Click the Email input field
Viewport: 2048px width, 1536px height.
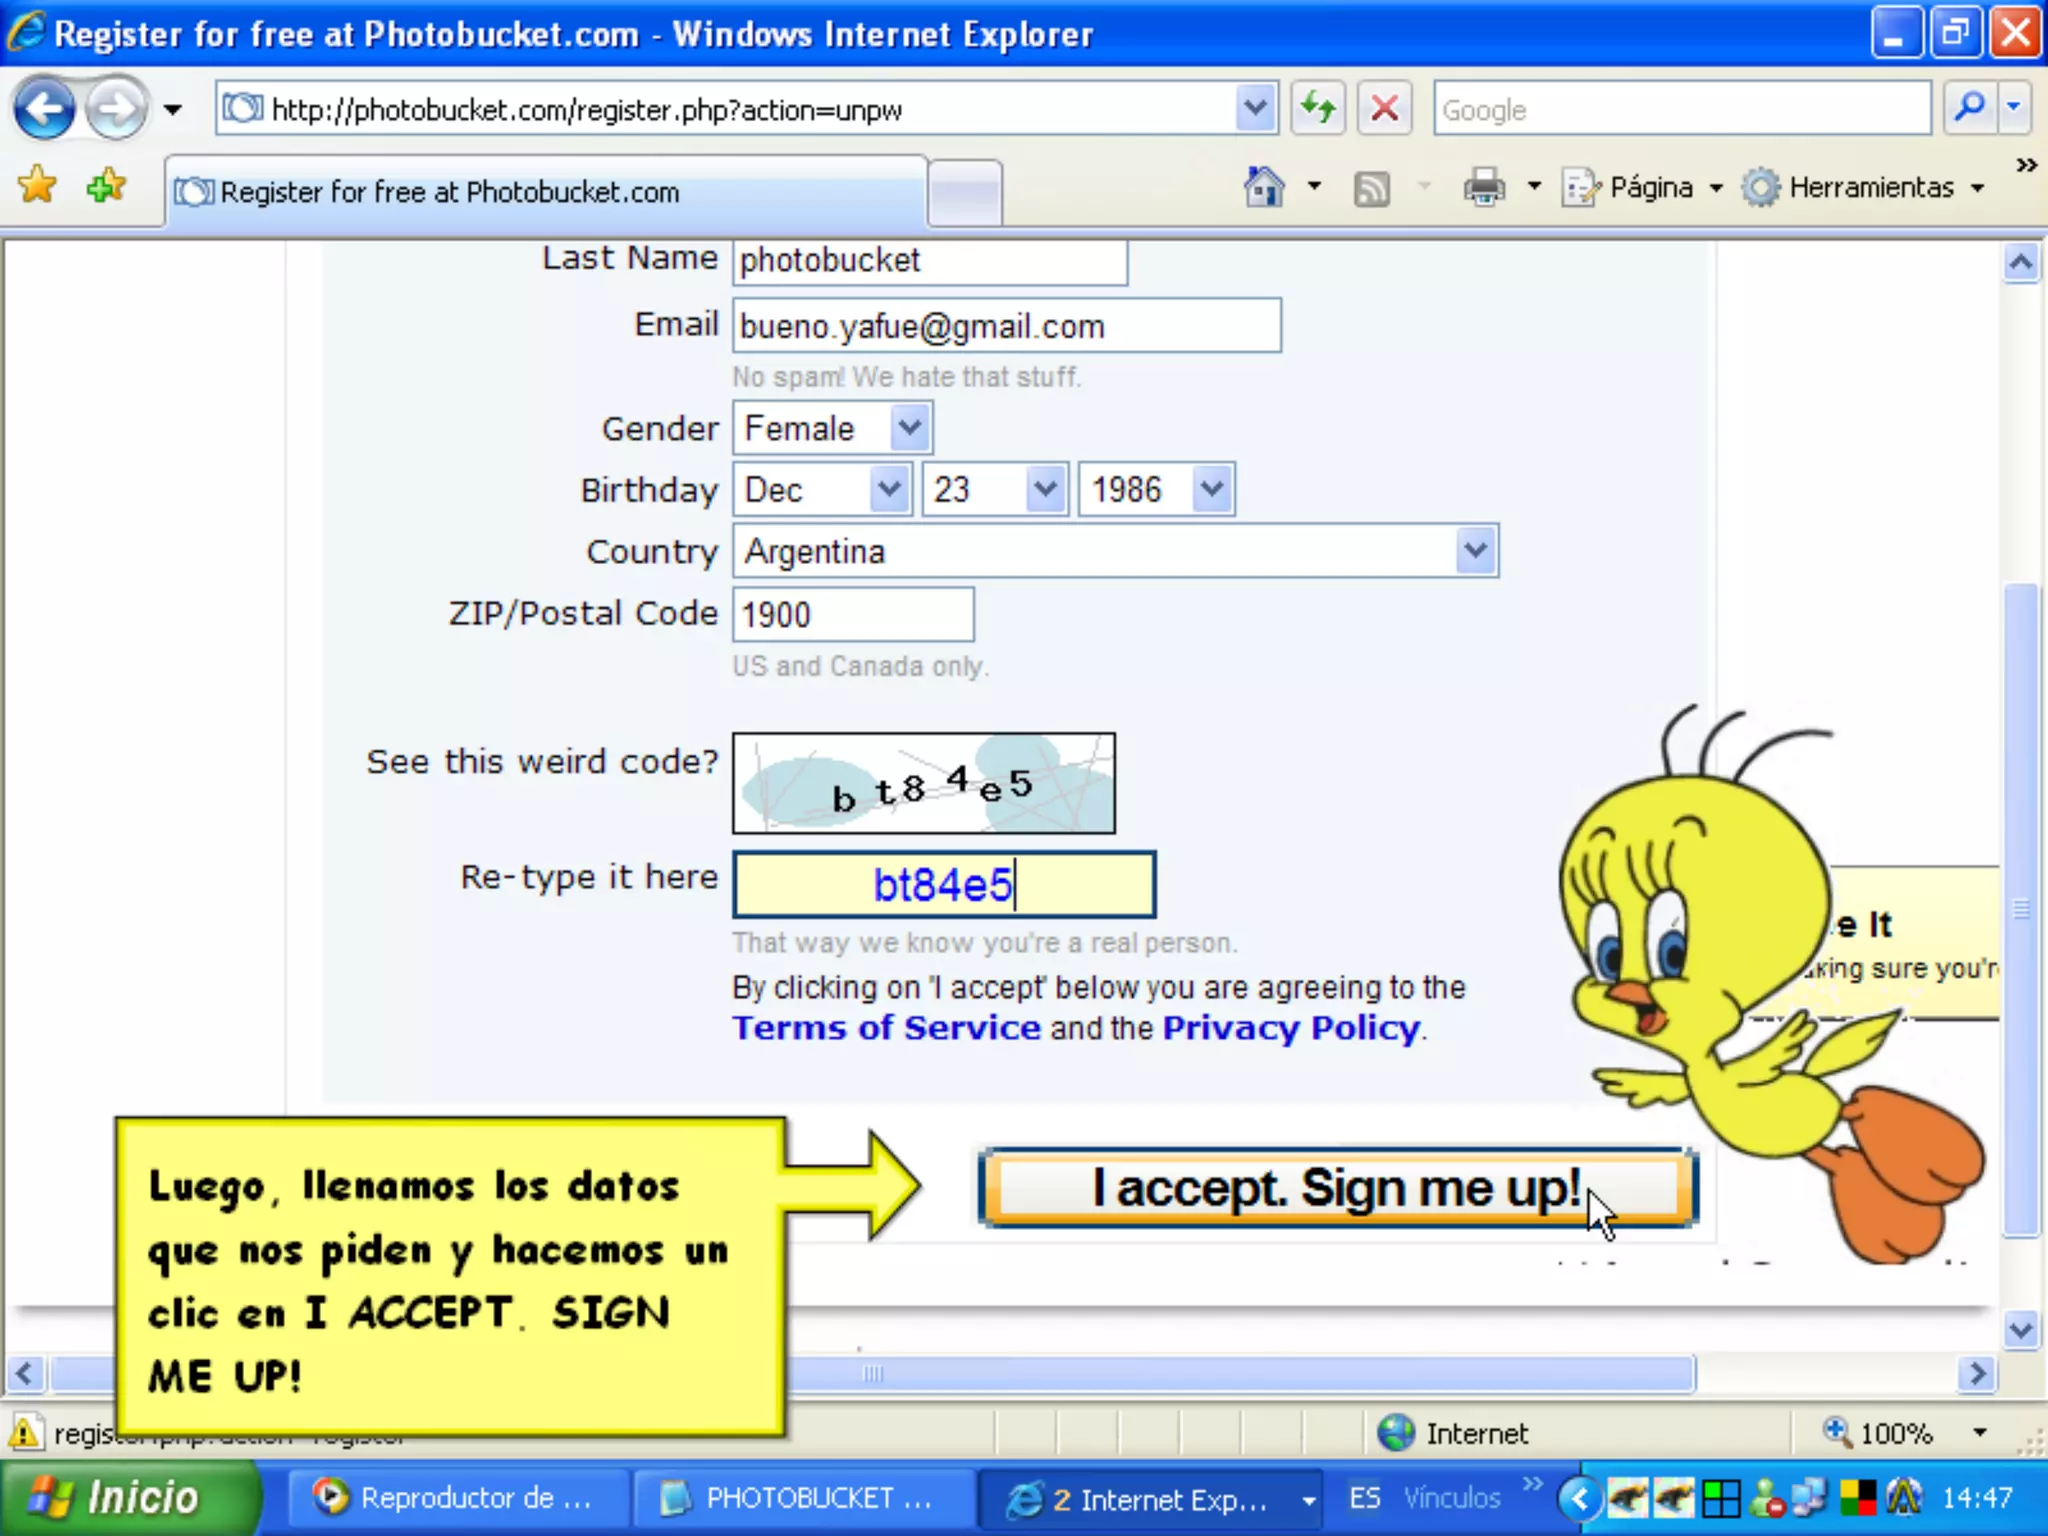1005,326
